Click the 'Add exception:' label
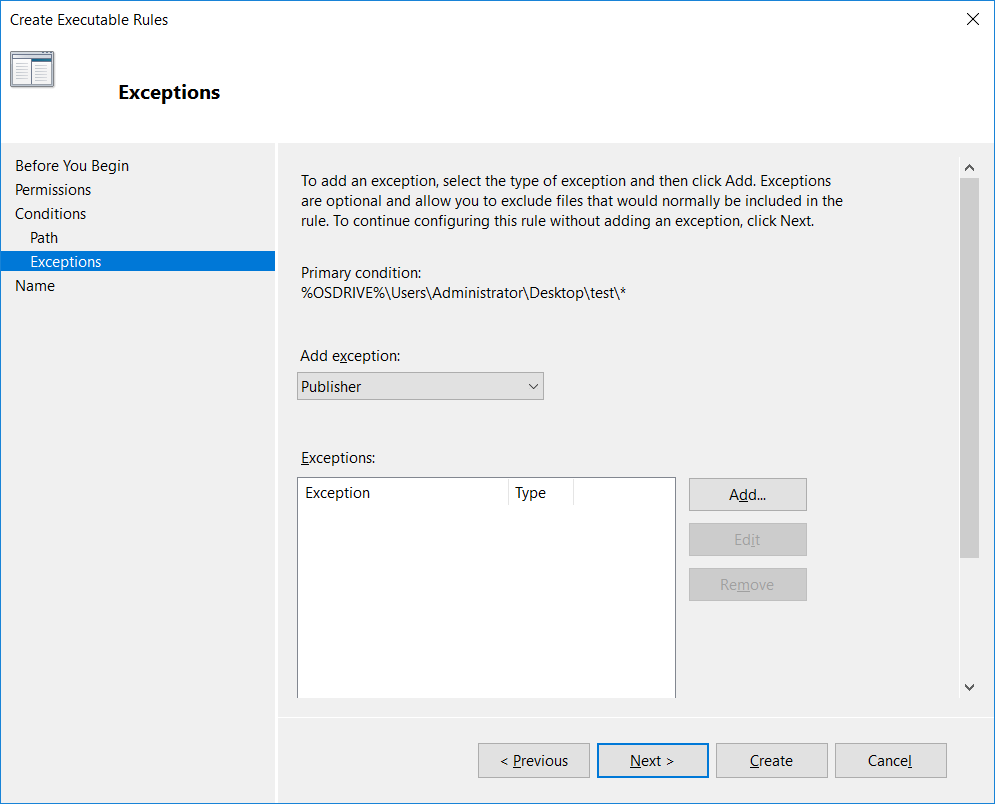This screenshot has height=804, width=995. coord(350,356)
